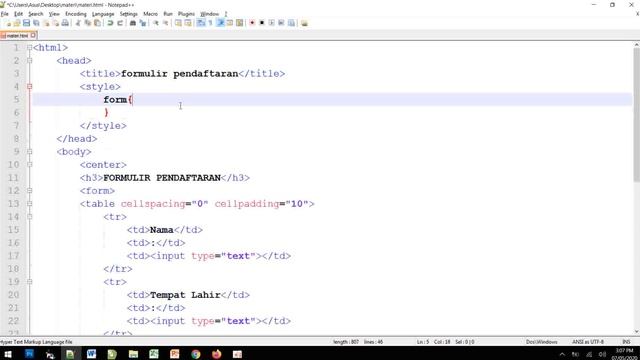Click the Close All toolbar icon
Image resolution: width=640 pixels, height=360 pixels.
click(56, 23)
